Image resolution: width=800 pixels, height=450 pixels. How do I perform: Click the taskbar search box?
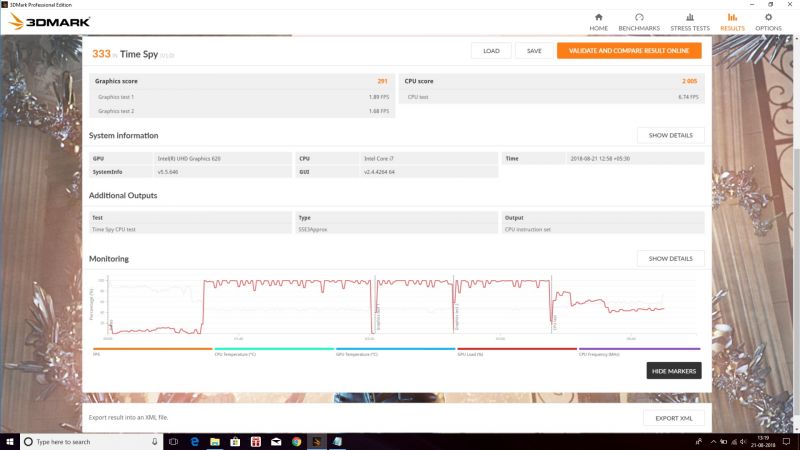coord(91,442)
